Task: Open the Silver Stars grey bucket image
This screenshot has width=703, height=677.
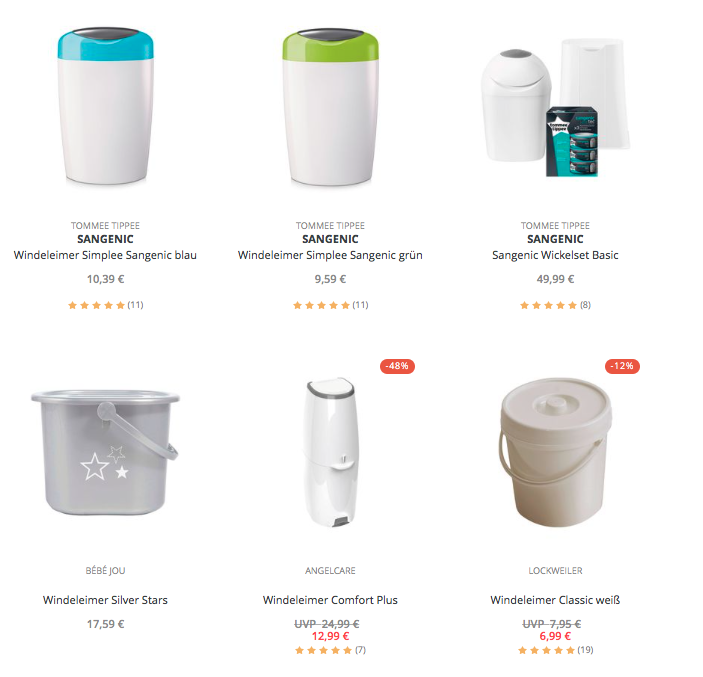Action: 105,452
